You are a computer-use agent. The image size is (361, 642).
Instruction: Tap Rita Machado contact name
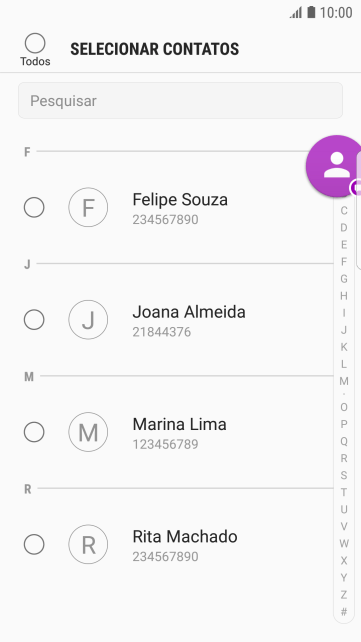[x=185, y=537]
